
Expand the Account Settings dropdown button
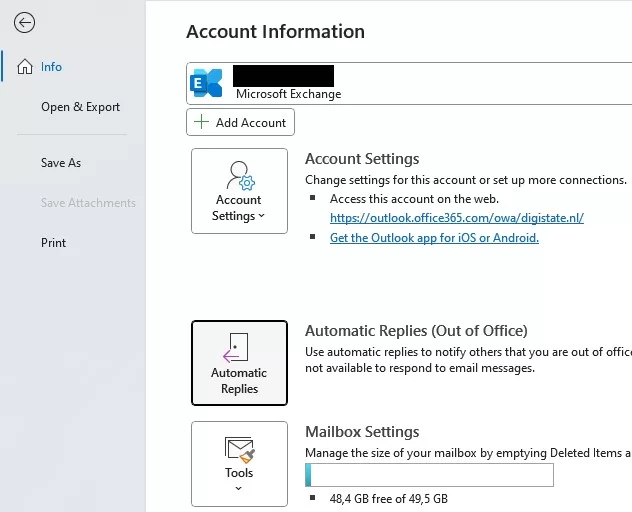click(x=239, y=191)
